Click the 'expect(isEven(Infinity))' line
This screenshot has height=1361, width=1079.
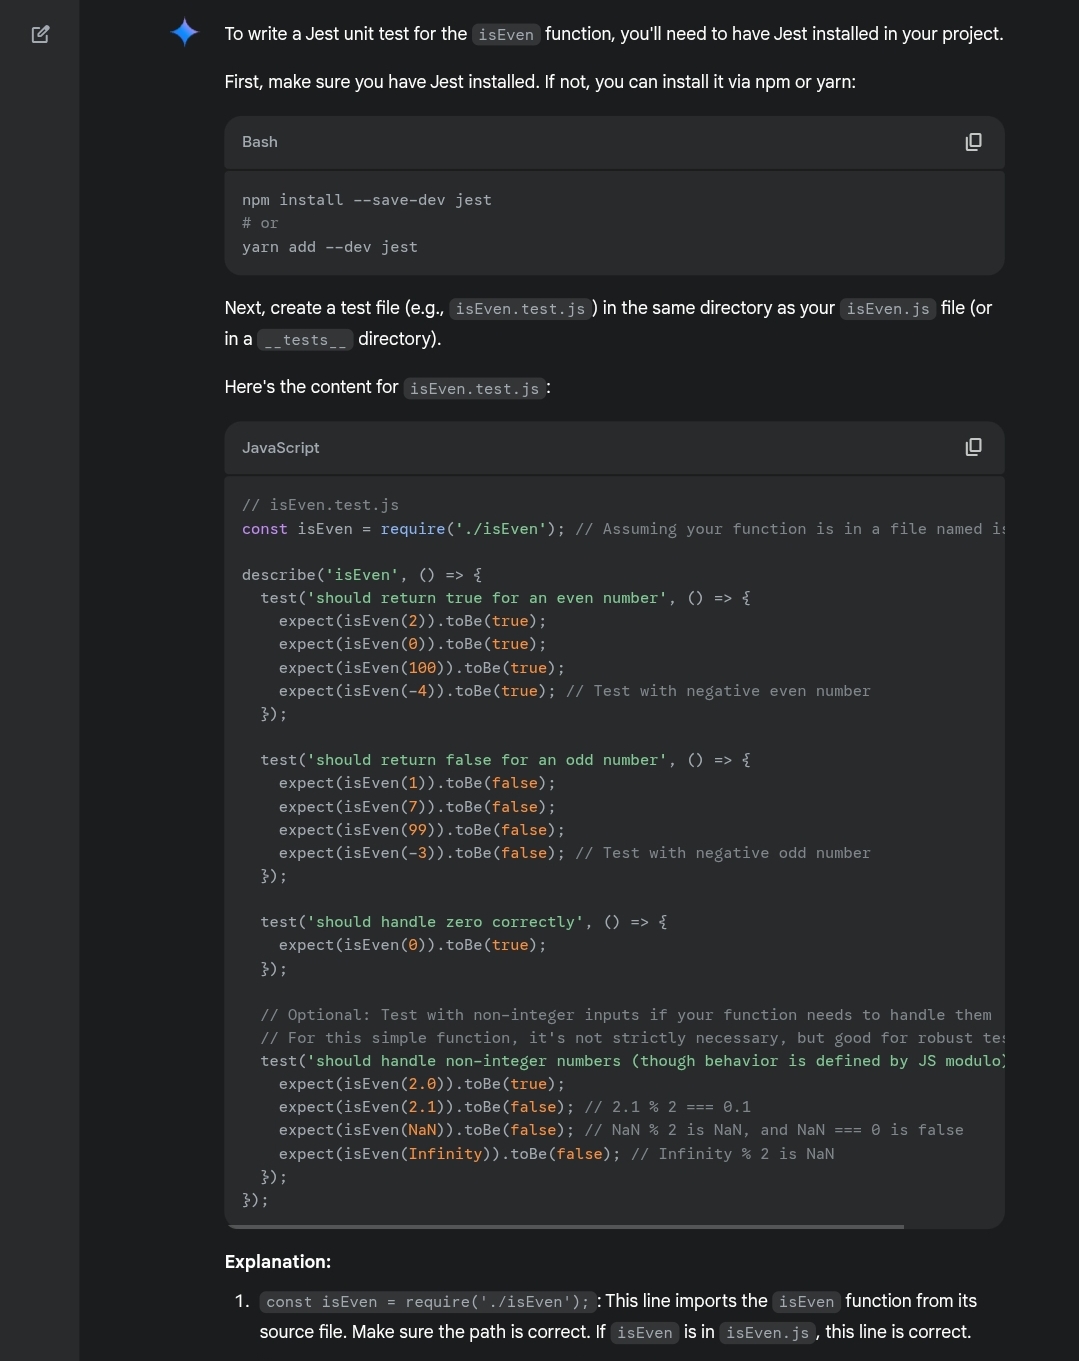tap(557, 1154)
